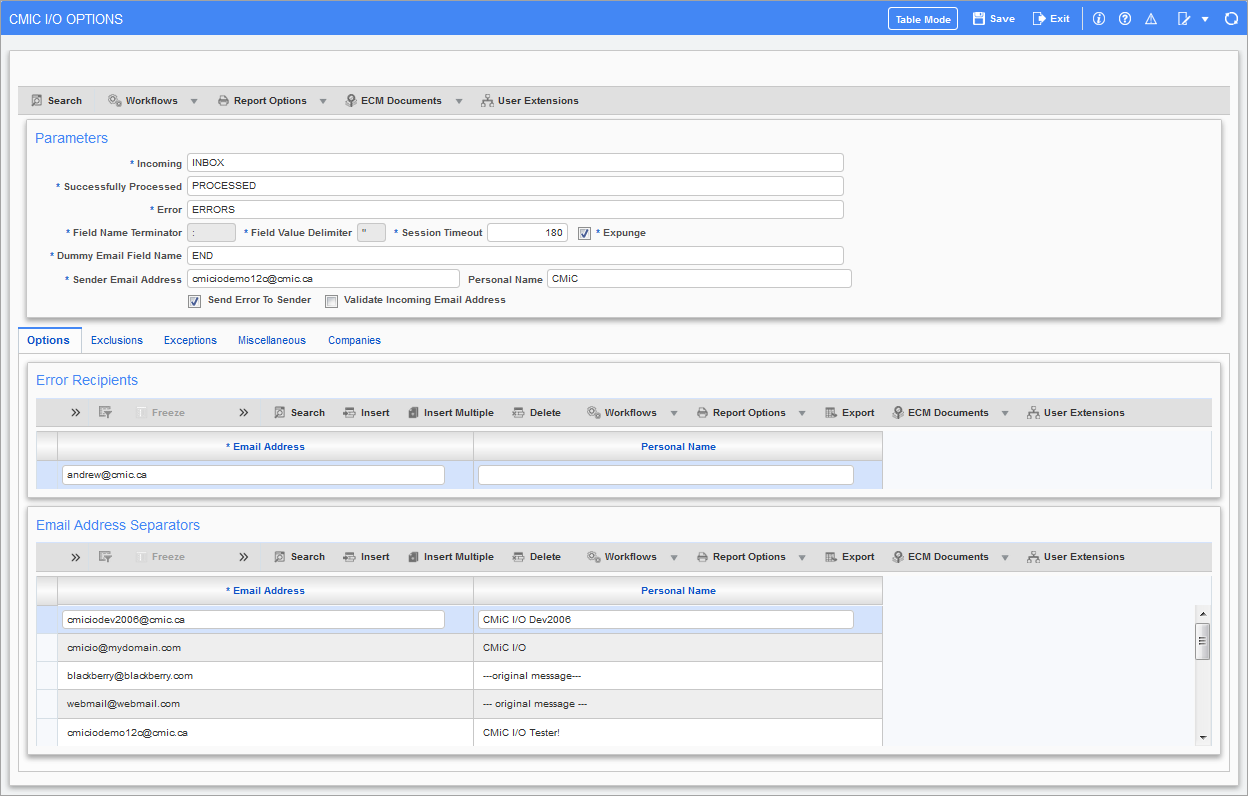Sort Error Recipients by Personal Name header
Viewport: 1248px width, 796px height.
[678, 447]
